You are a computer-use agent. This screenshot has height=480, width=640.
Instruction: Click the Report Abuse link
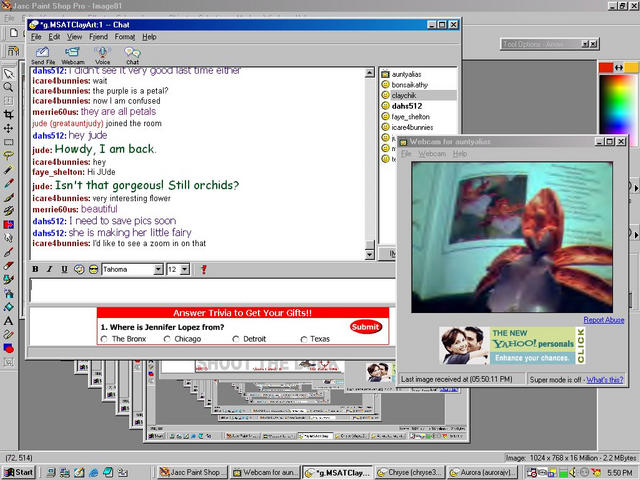tap(604, 320)
